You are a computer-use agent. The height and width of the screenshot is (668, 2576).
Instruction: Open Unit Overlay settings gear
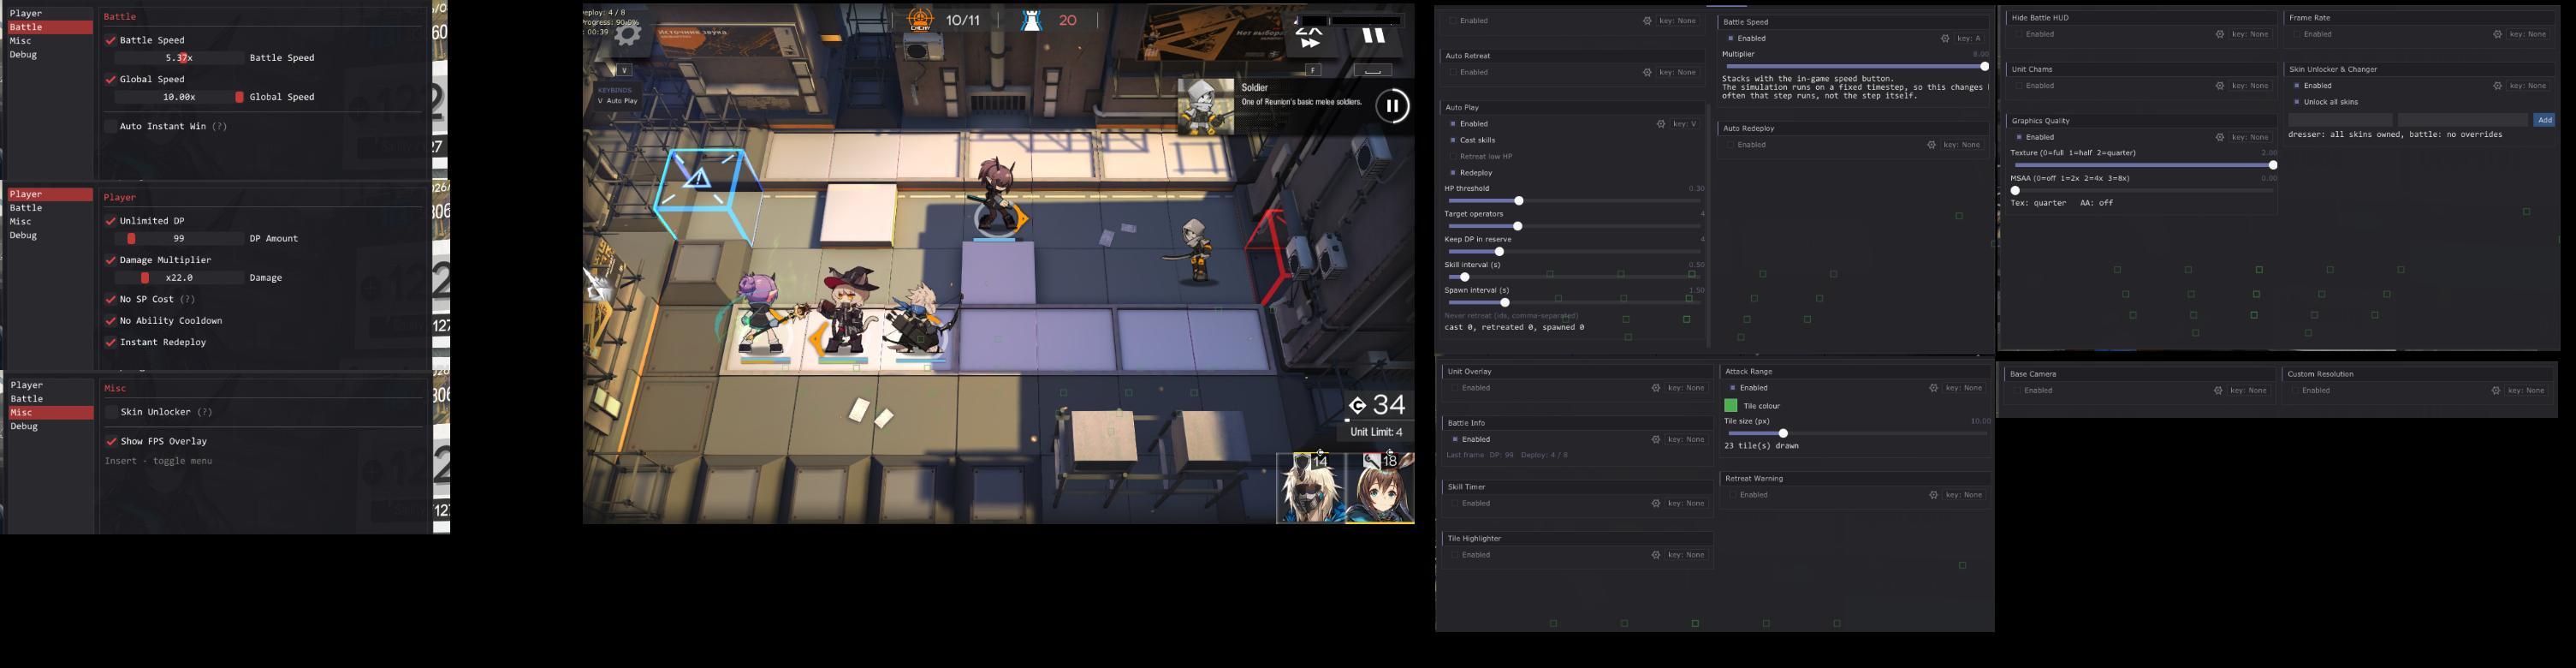[x=1656, y=388]
